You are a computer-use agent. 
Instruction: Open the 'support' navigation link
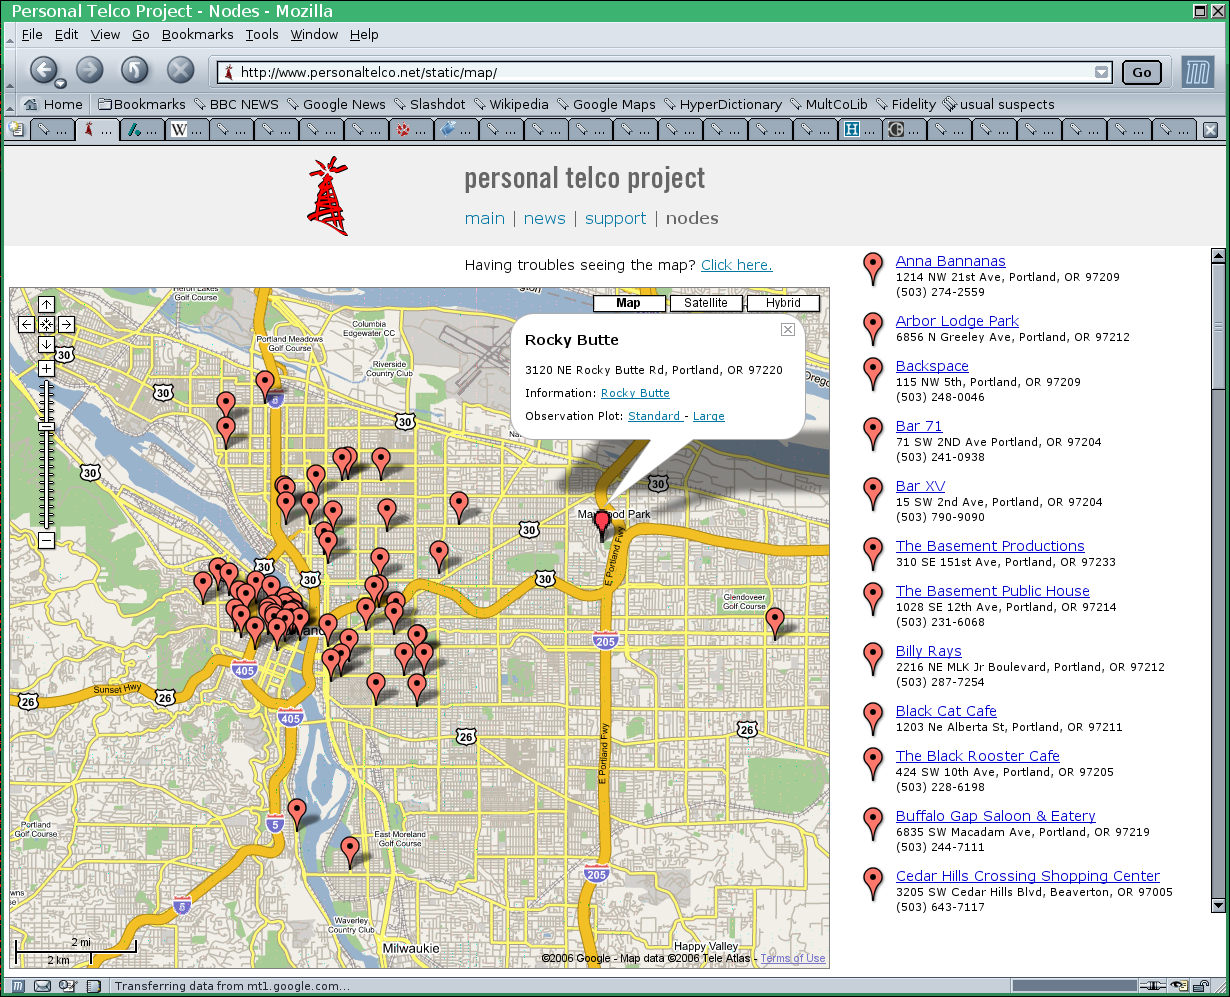[616, 218]
